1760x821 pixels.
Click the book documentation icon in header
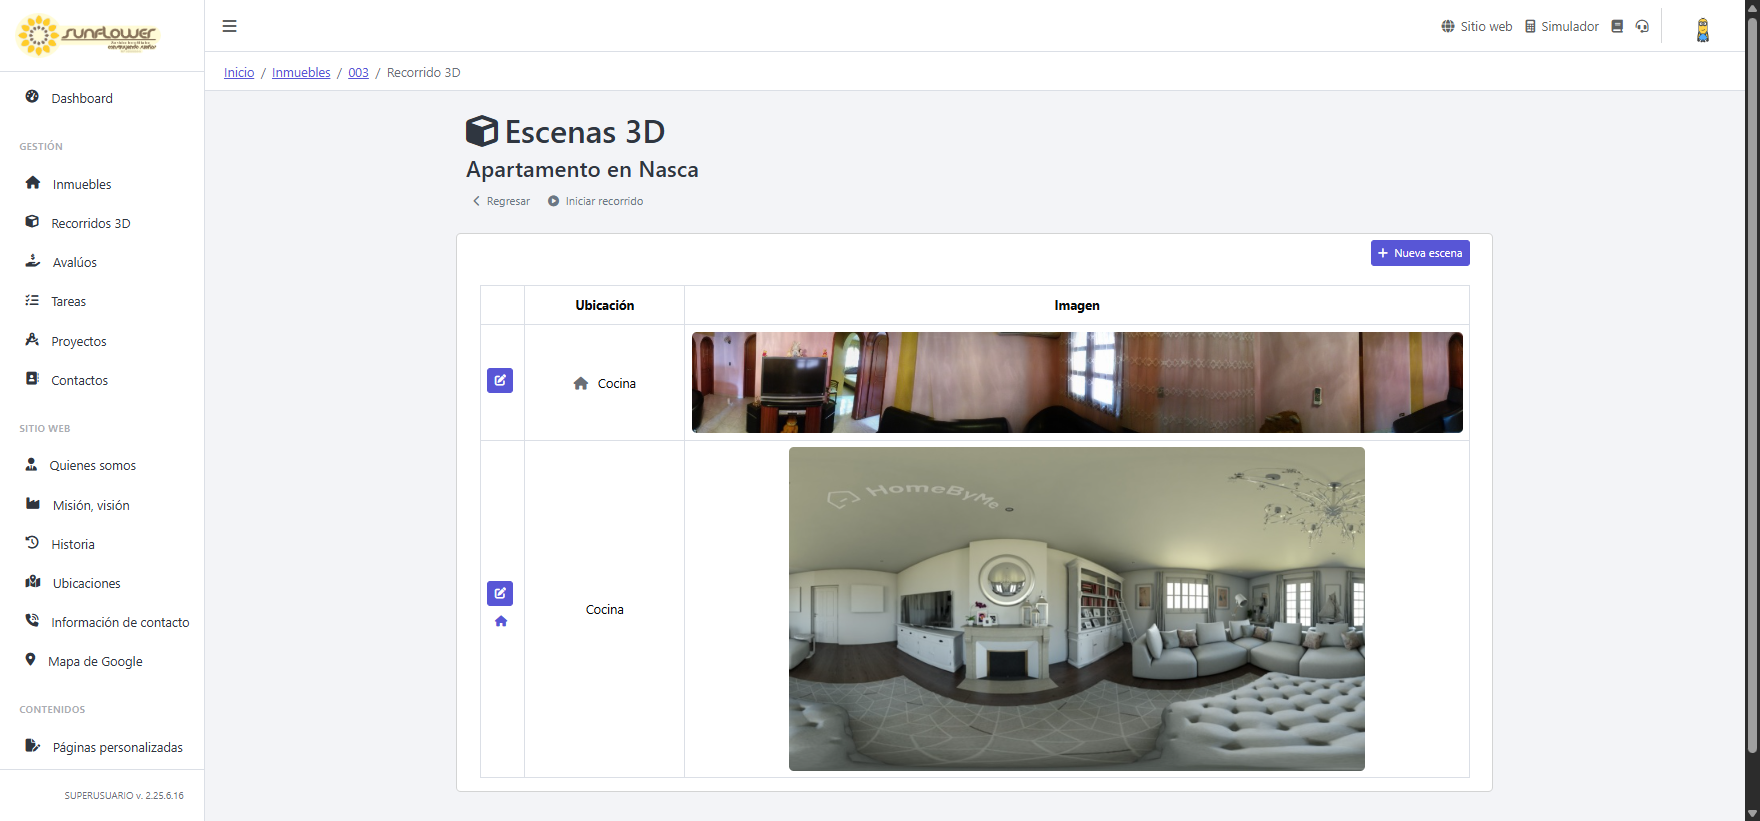point(1617,27)
